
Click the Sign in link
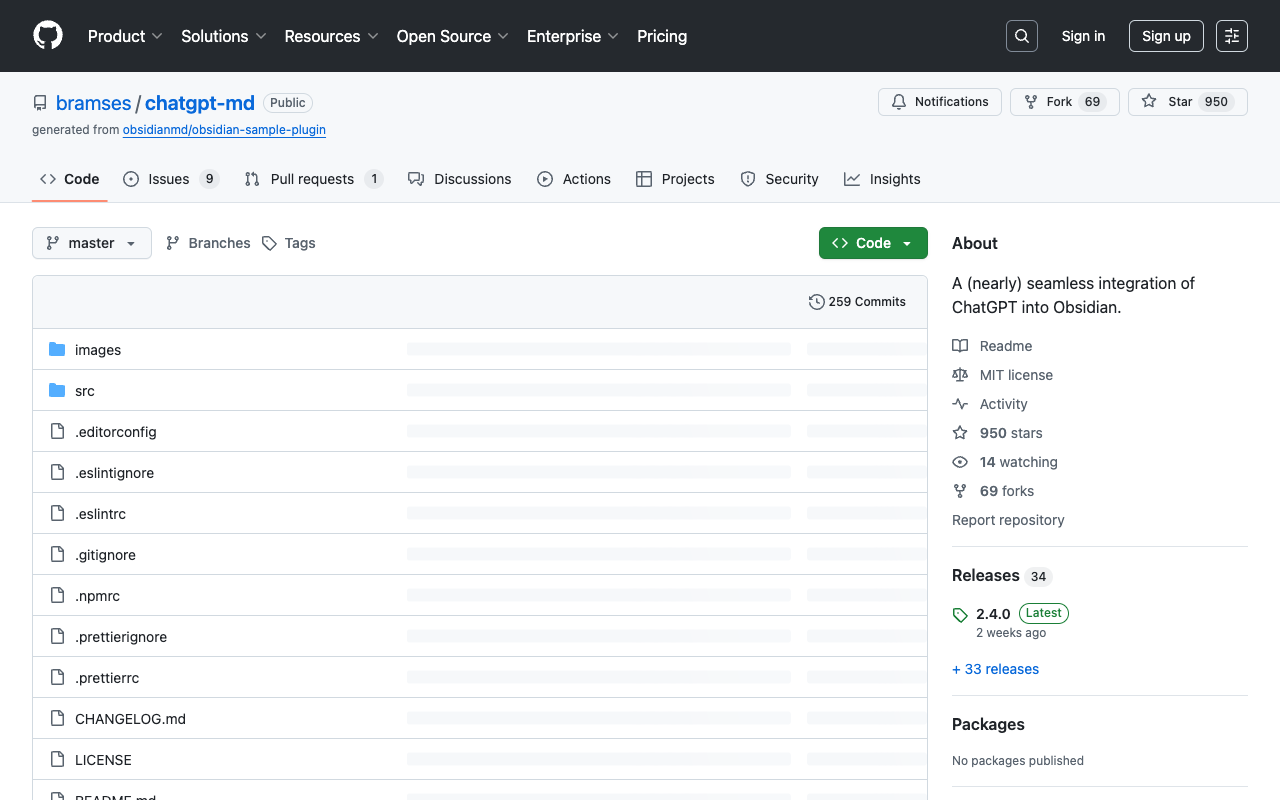tap(1084, 36)
